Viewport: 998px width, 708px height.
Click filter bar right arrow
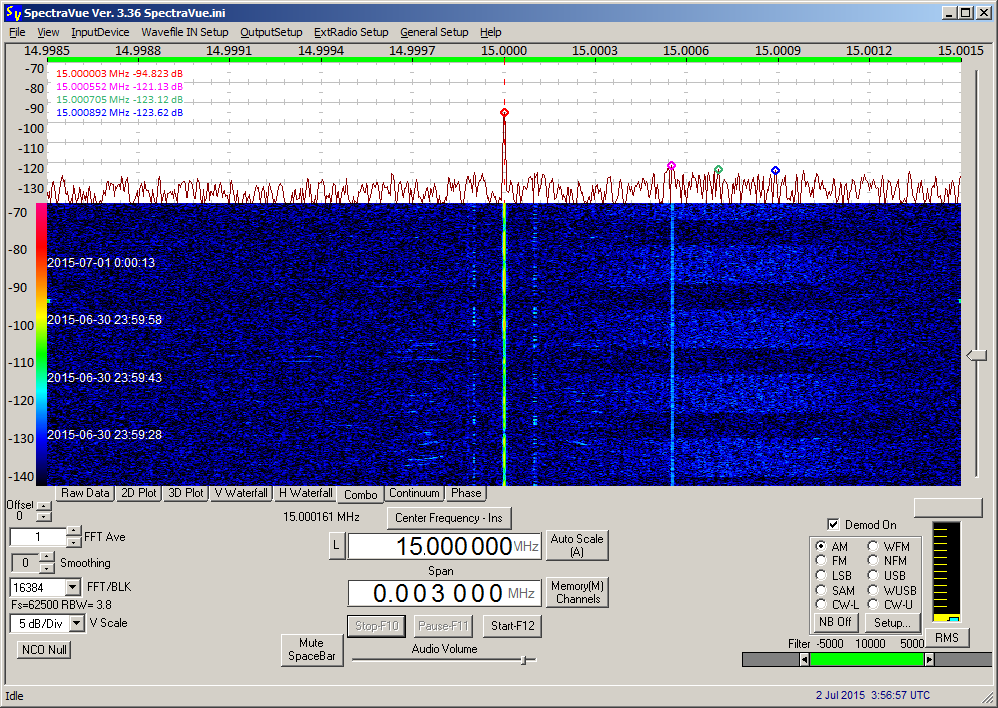[929, 660]
